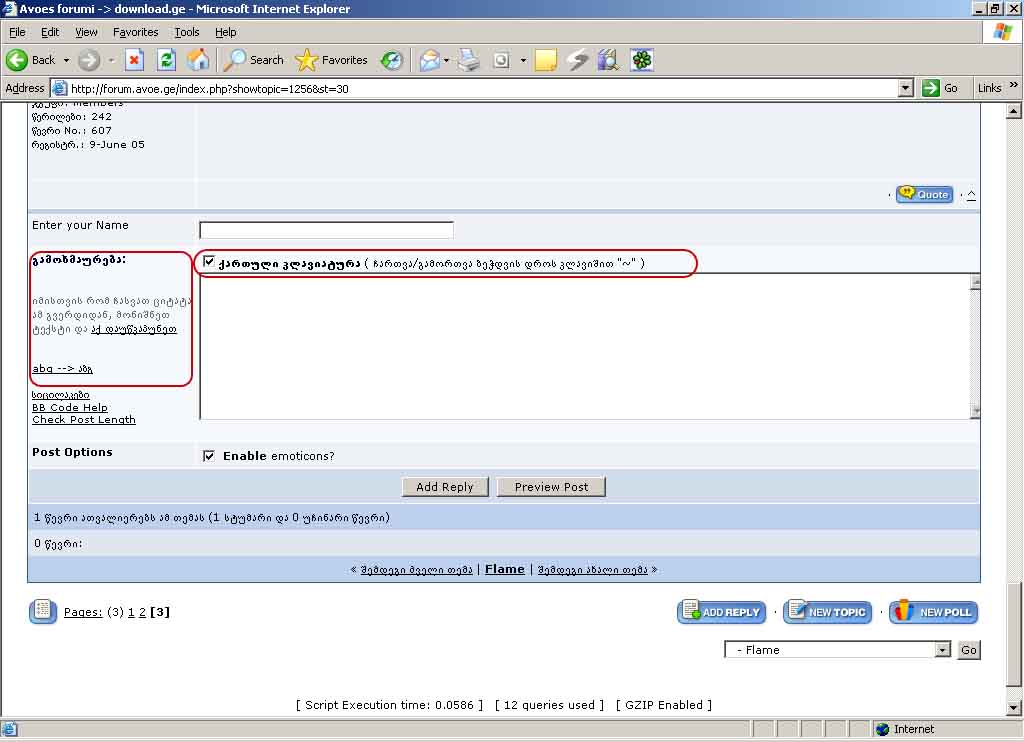Open the Check Post Length link
The width and height of the screenshot is (1024, 742).
click(84, 419)
